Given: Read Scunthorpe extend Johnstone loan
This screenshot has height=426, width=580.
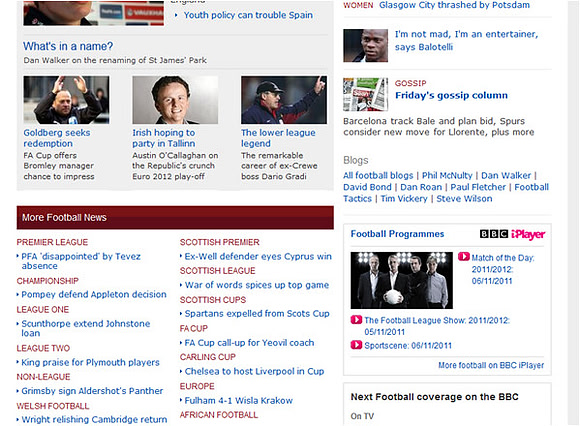Looking at the screenshot, I should click(x=86, y=328).
